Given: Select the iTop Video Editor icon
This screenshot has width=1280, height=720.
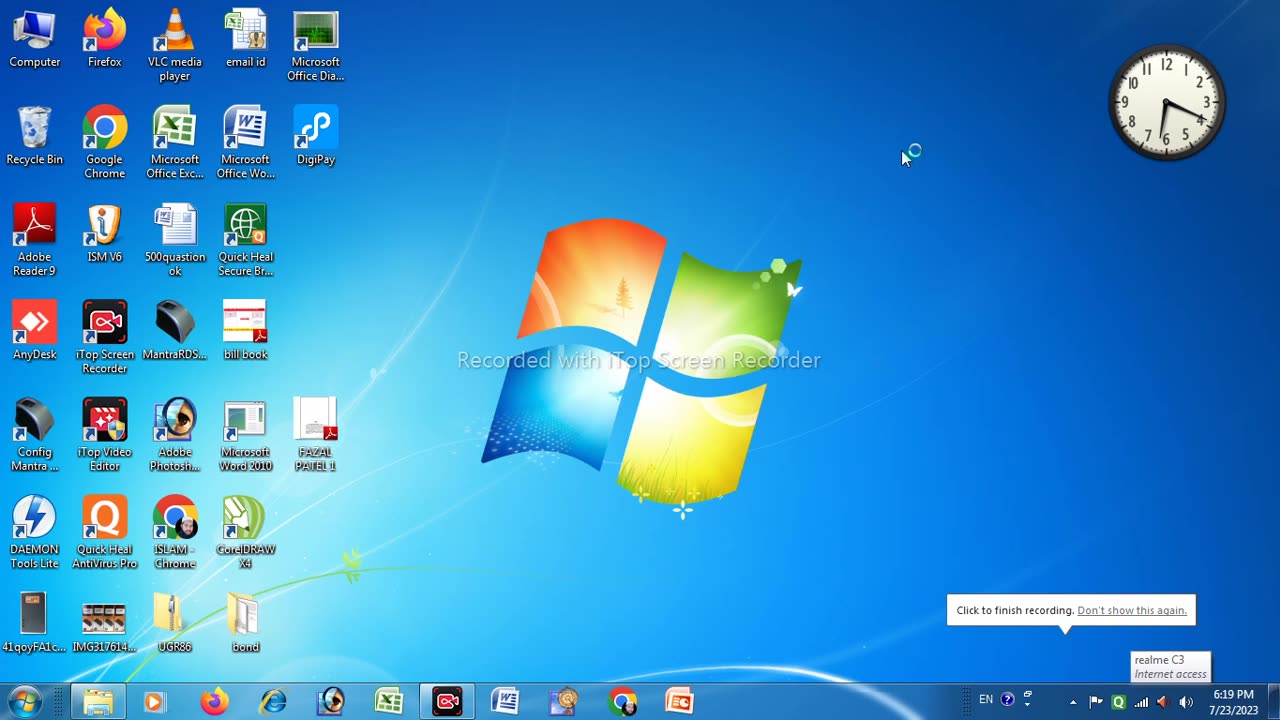Looking at the screenshot, I should point(104,436).
